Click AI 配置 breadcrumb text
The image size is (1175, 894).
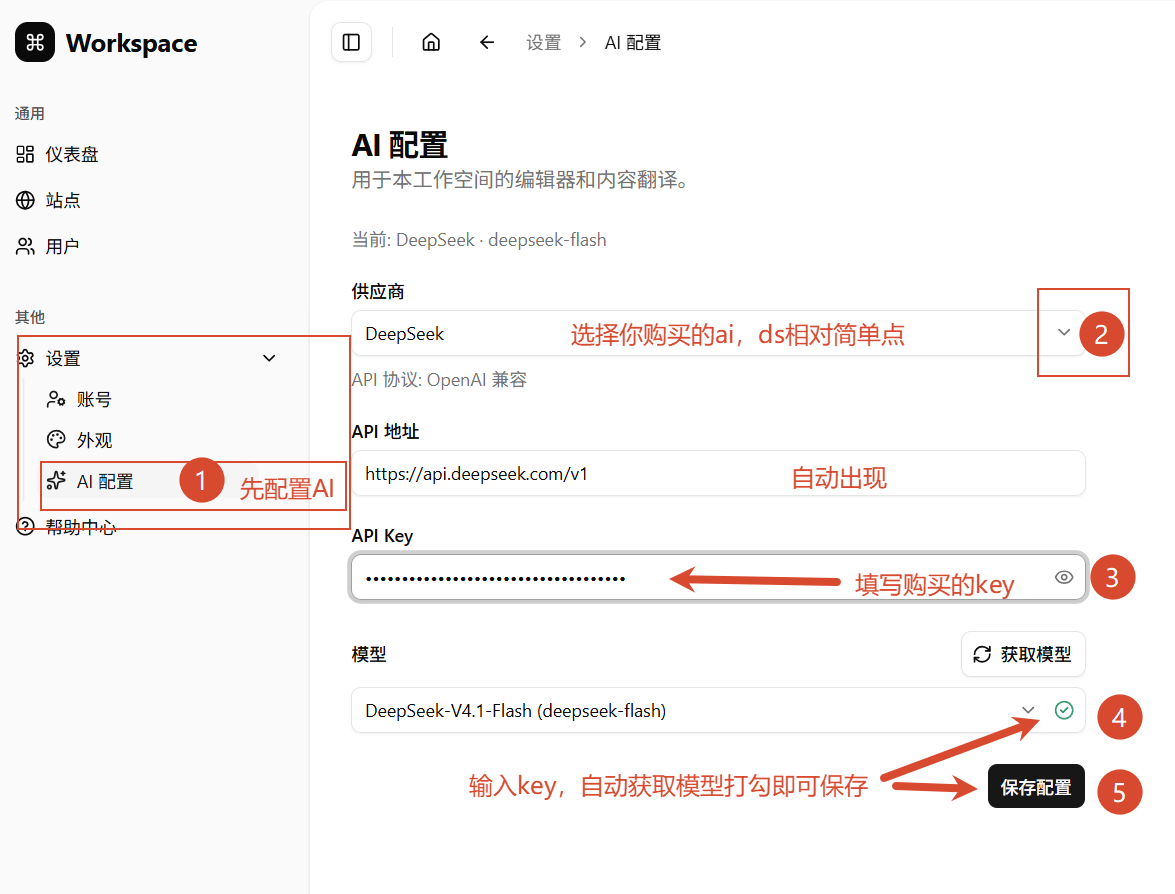tap(632, 43)
